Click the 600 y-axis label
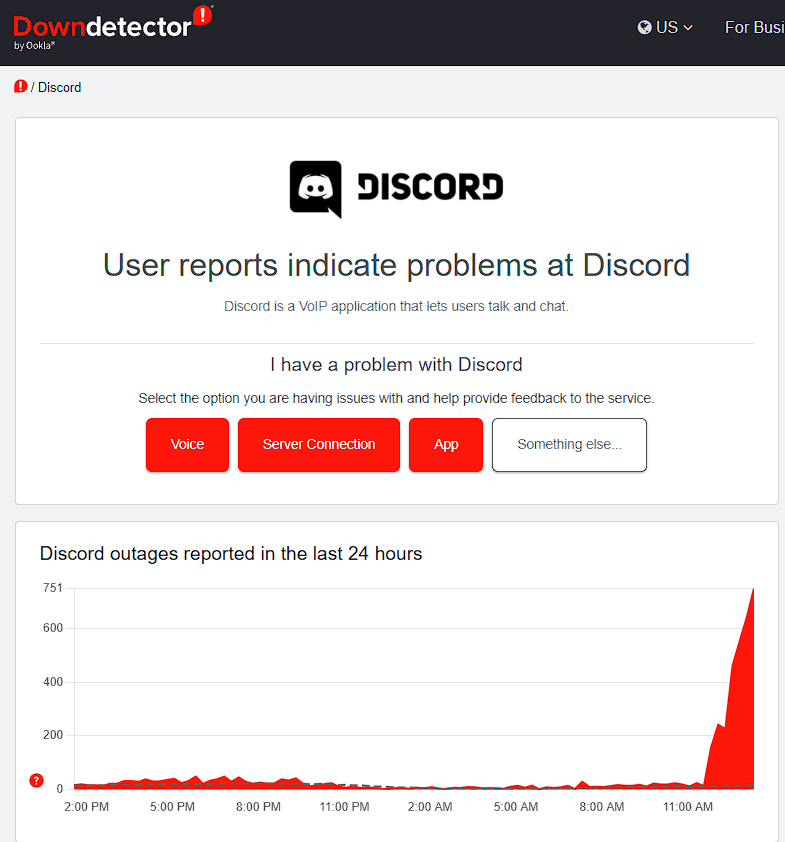Image resolution: width=785 pixels, height=842 pixels. 53,628
